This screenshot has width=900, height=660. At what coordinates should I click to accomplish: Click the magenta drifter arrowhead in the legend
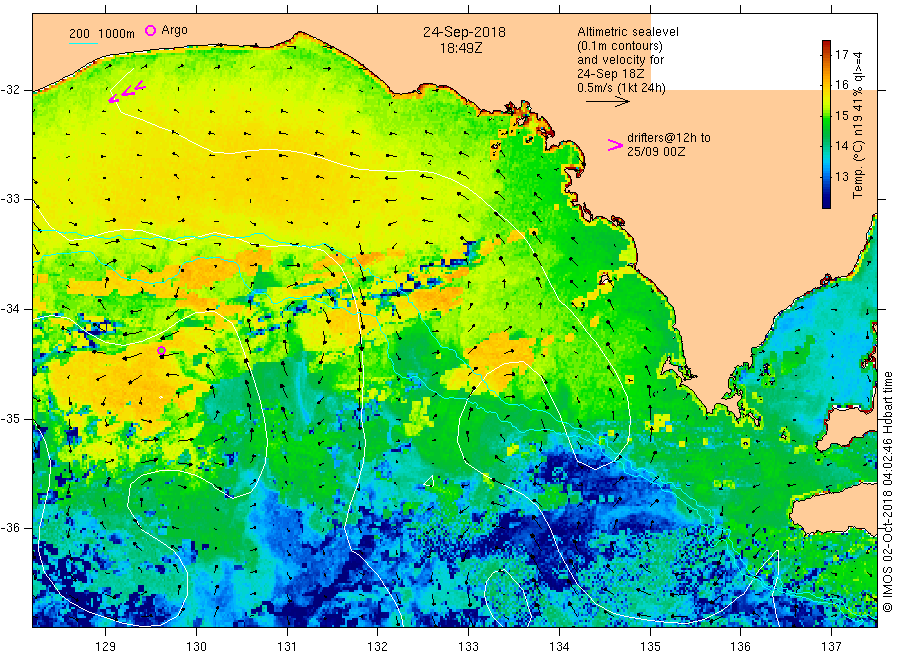[615, 145]
